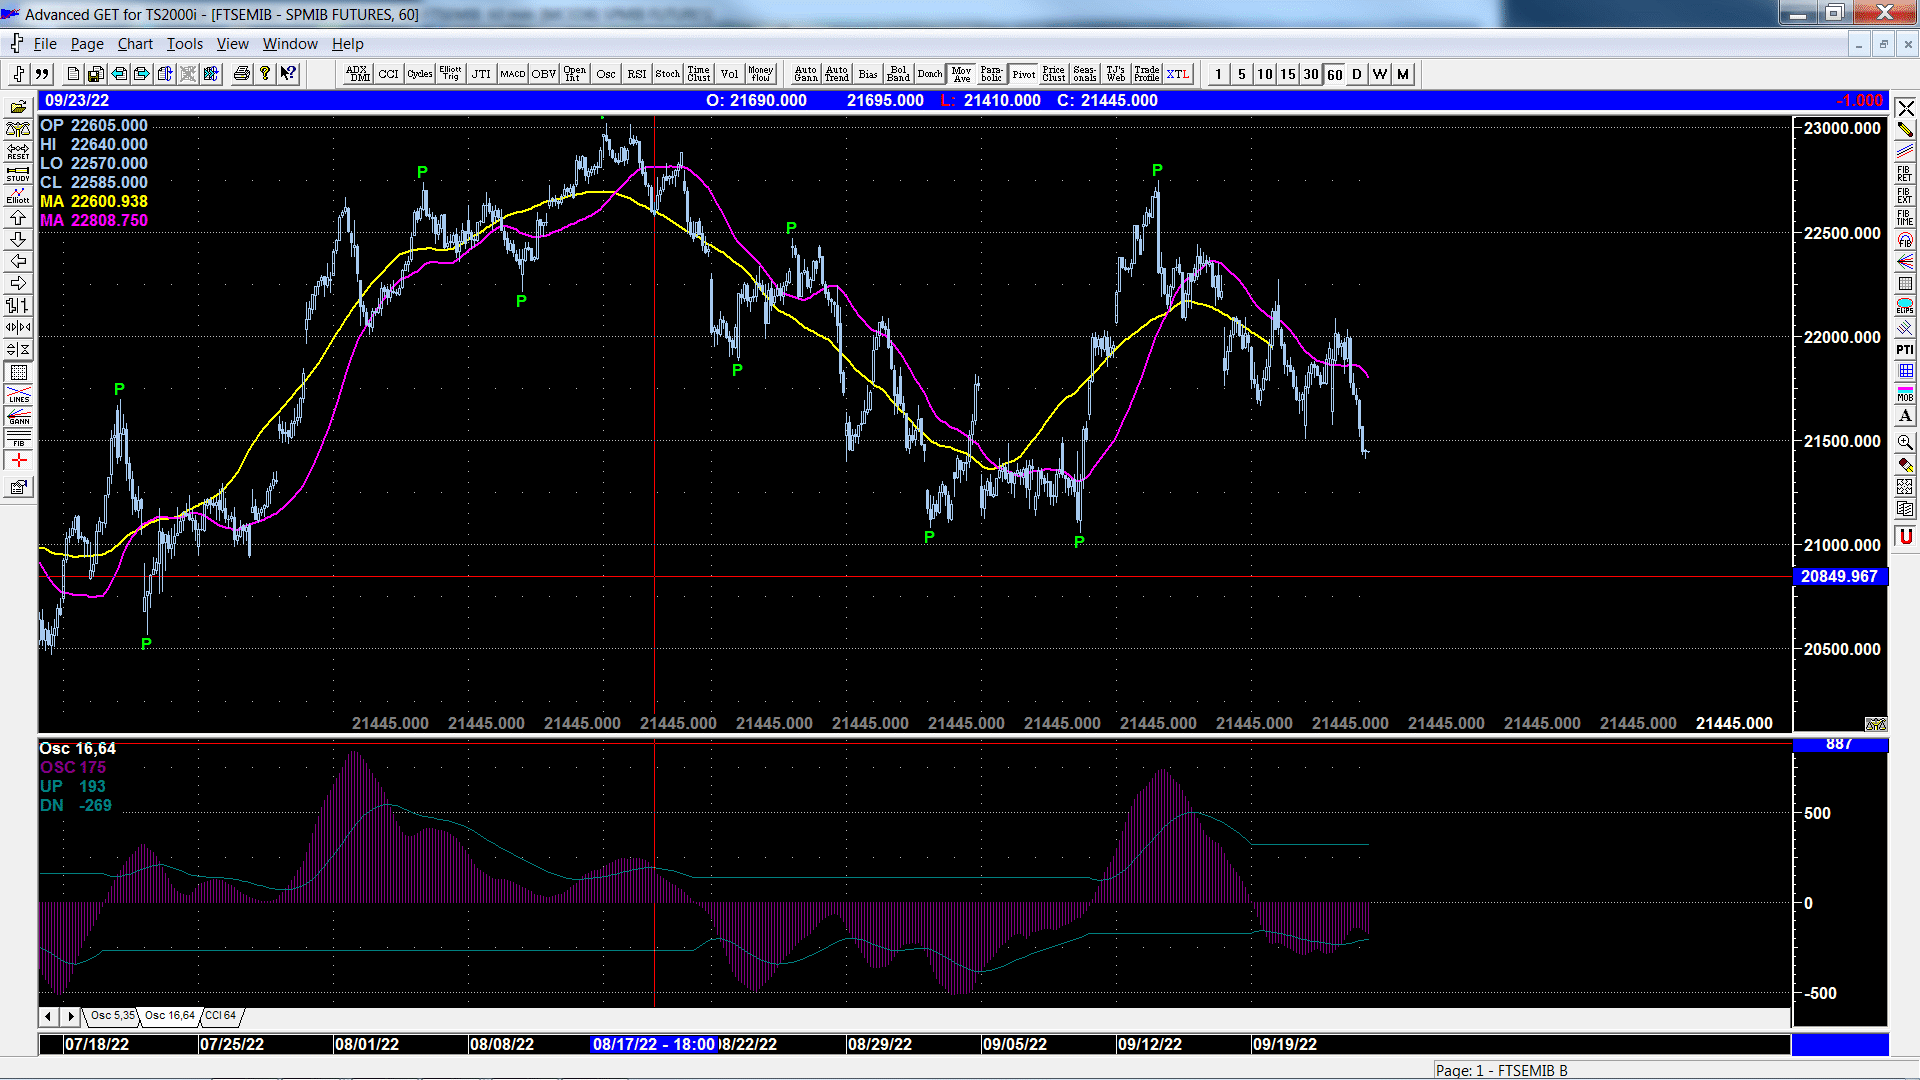Click the yellow question mark help icon
This screenshot has width=1920, height=1080.
click(x=265, y=74)
